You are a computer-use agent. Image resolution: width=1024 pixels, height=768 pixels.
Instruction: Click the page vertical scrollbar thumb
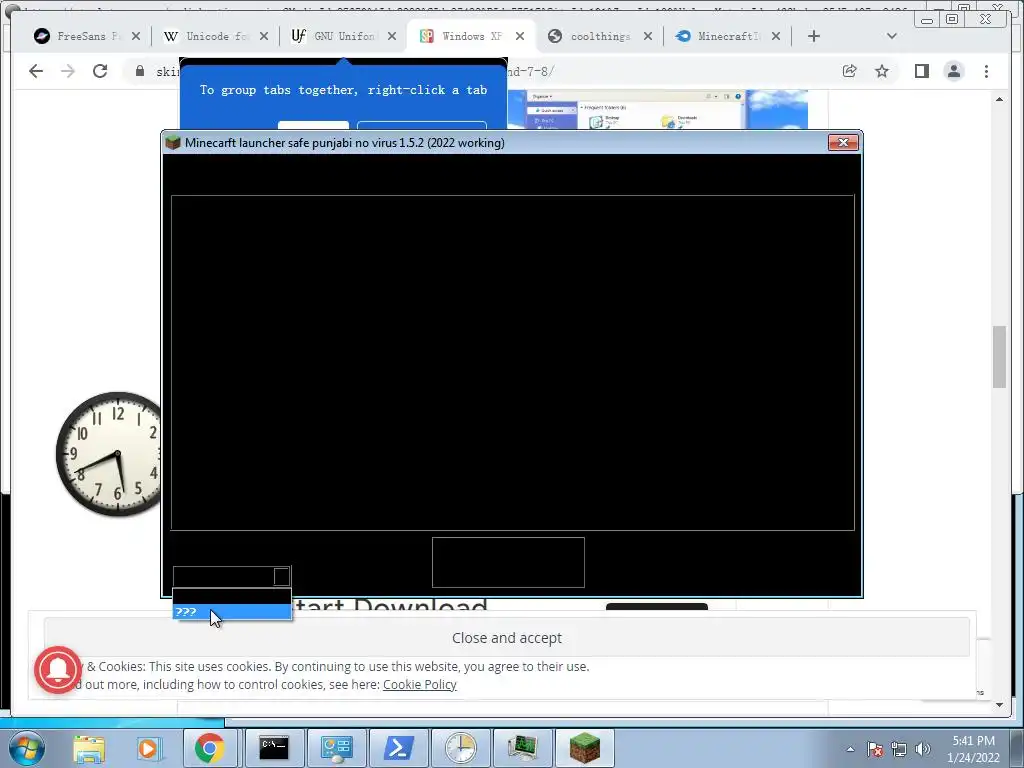click(x=999, y=357)
